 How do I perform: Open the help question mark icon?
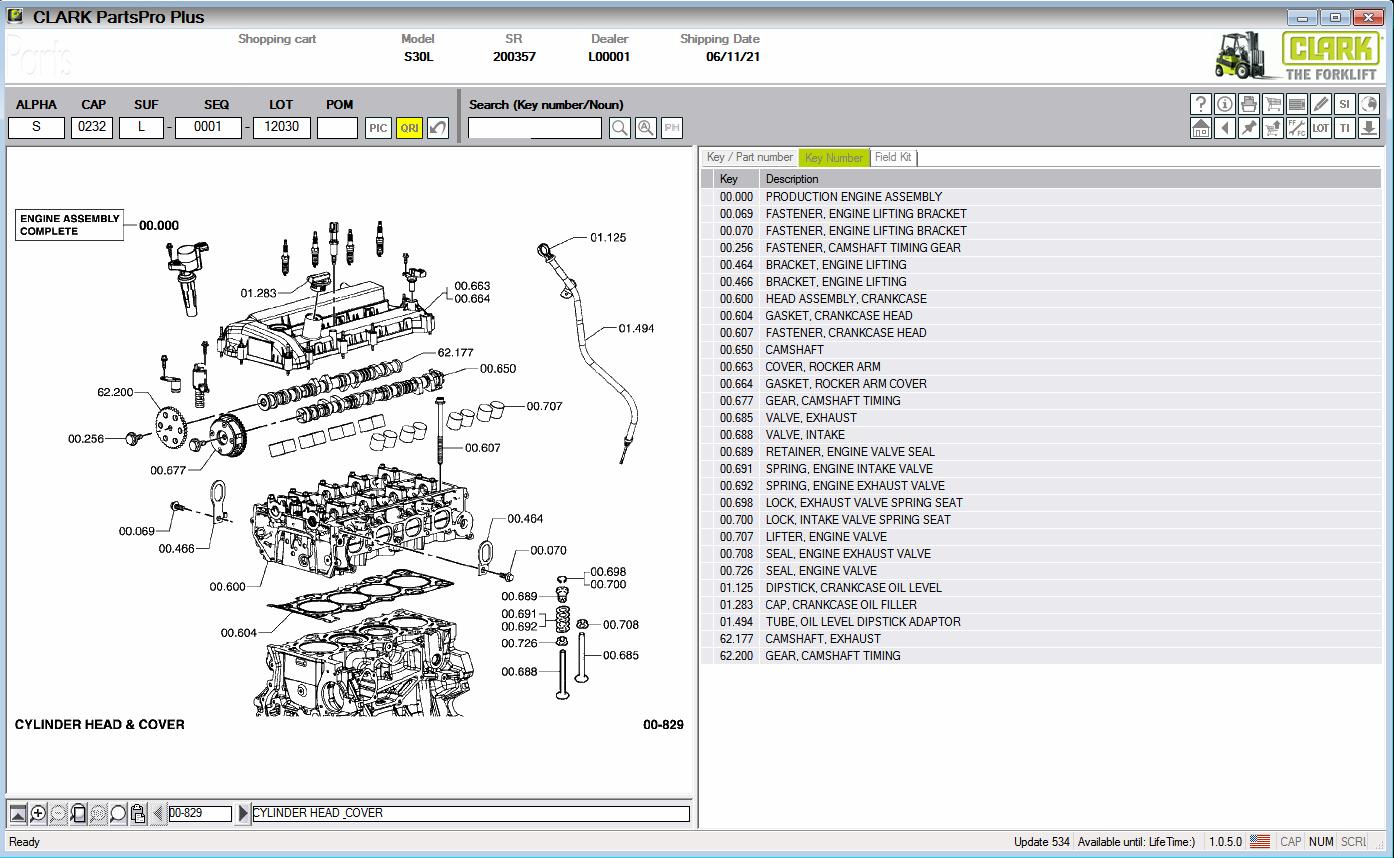click(1201, 104)
